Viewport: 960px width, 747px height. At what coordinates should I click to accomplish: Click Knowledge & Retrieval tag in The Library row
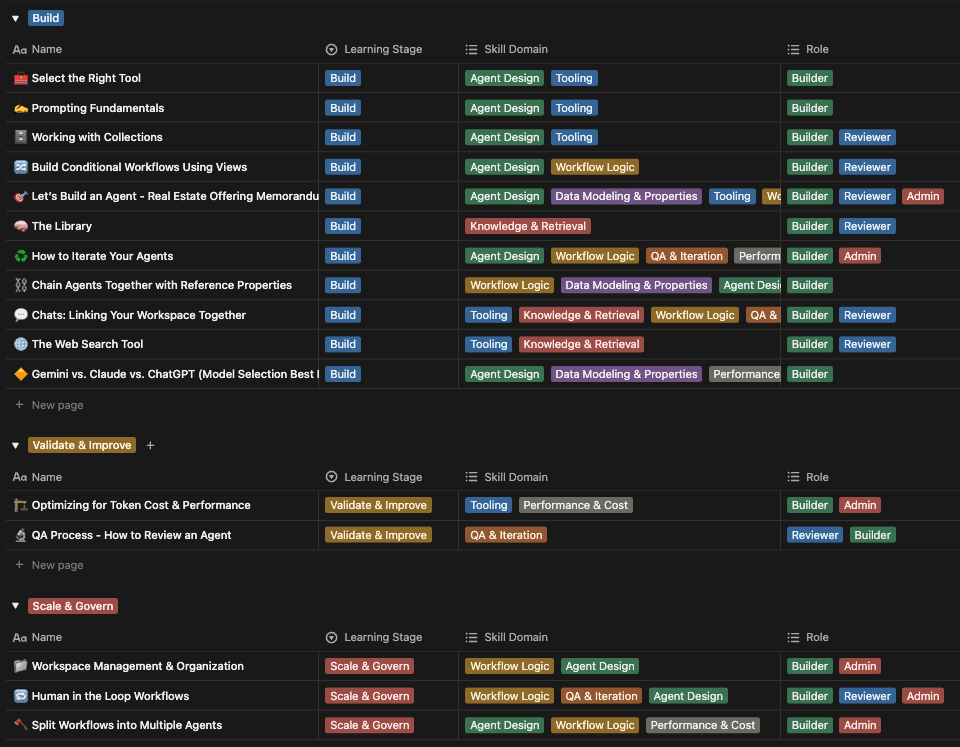(528, 226)
